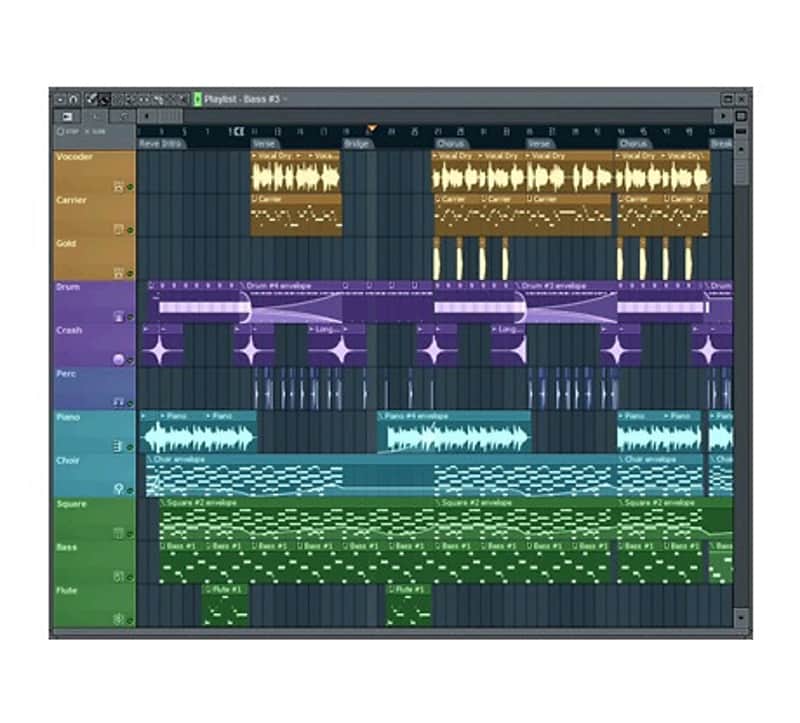Viewport: 800px width, 723px height.
Task: Mute the Carrier track
Action: pos(130,231)
